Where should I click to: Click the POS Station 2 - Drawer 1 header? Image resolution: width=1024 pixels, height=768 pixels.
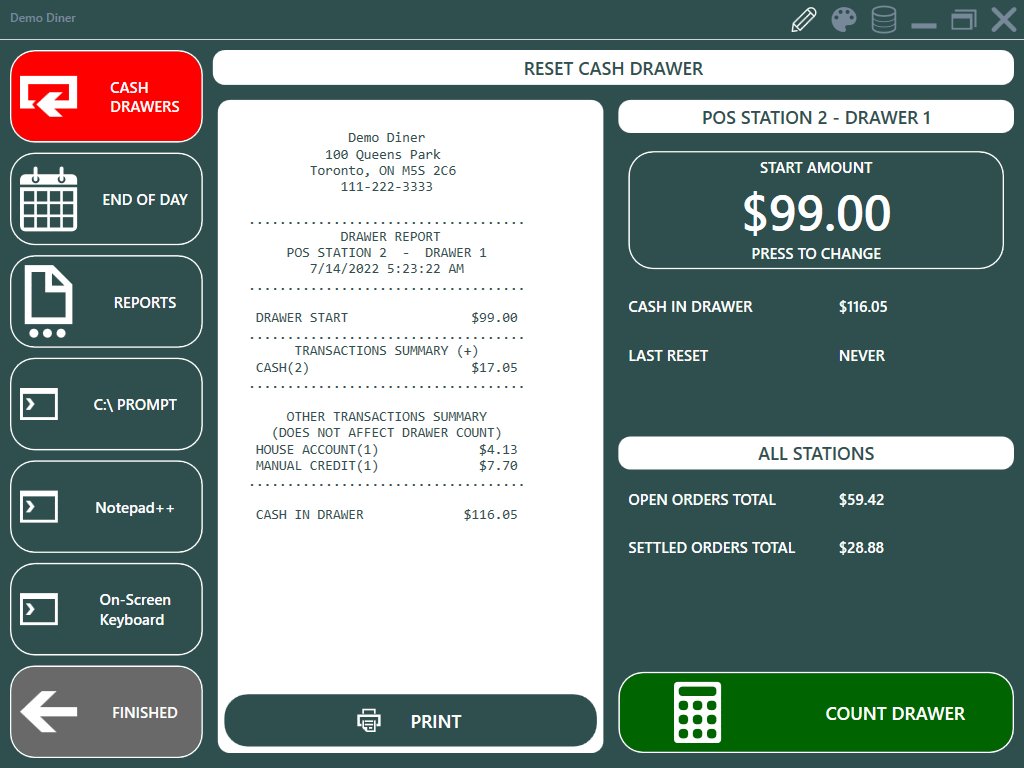point(816,117)
